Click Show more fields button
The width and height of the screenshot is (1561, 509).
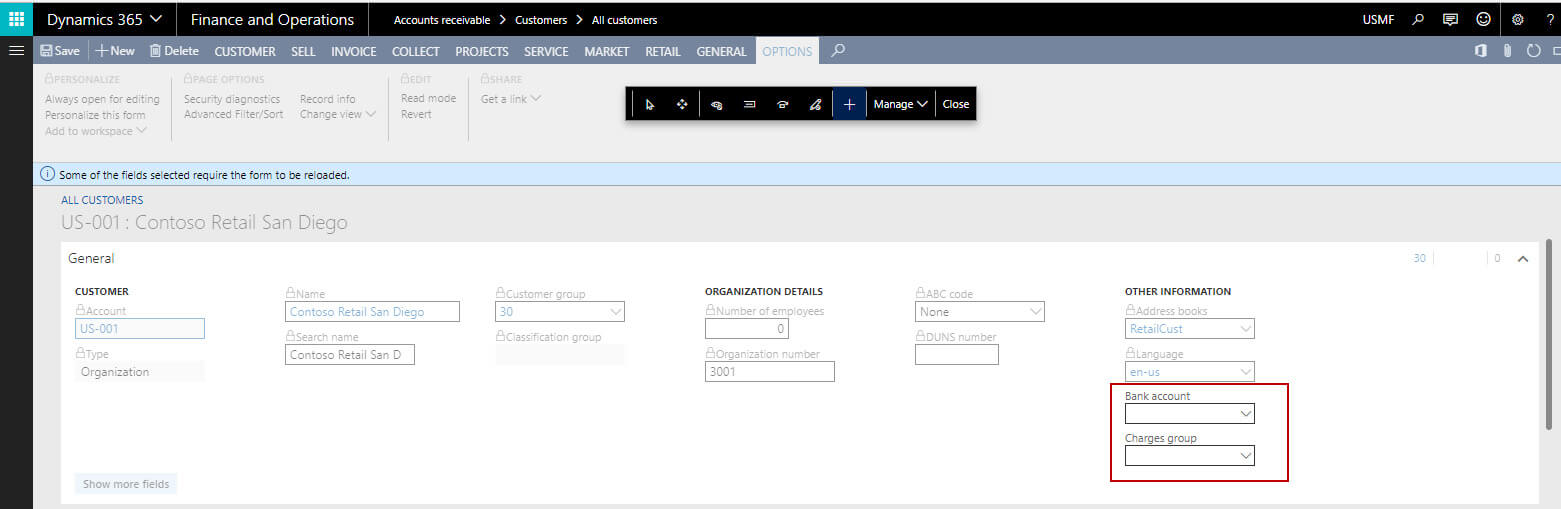(x=126, y=484)
